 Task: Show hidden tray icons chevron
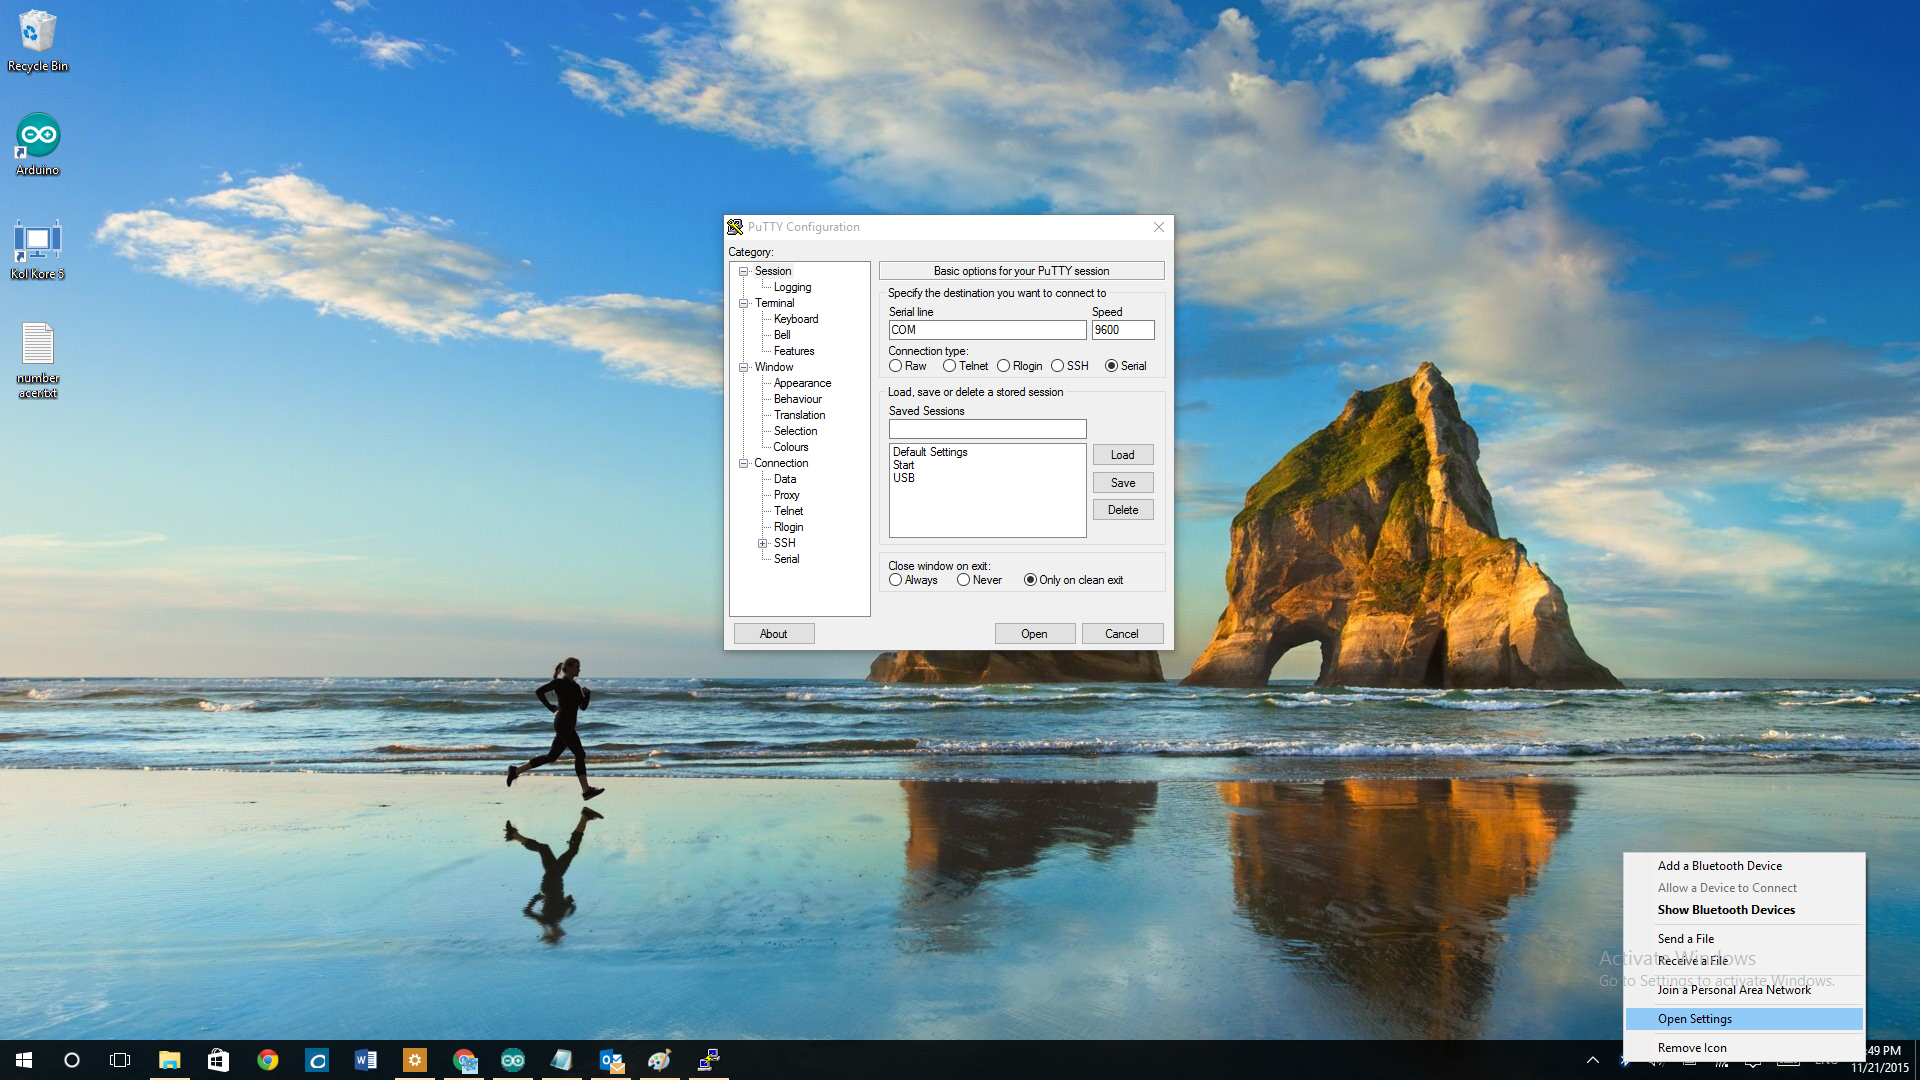click(x=1593, y=1060)
